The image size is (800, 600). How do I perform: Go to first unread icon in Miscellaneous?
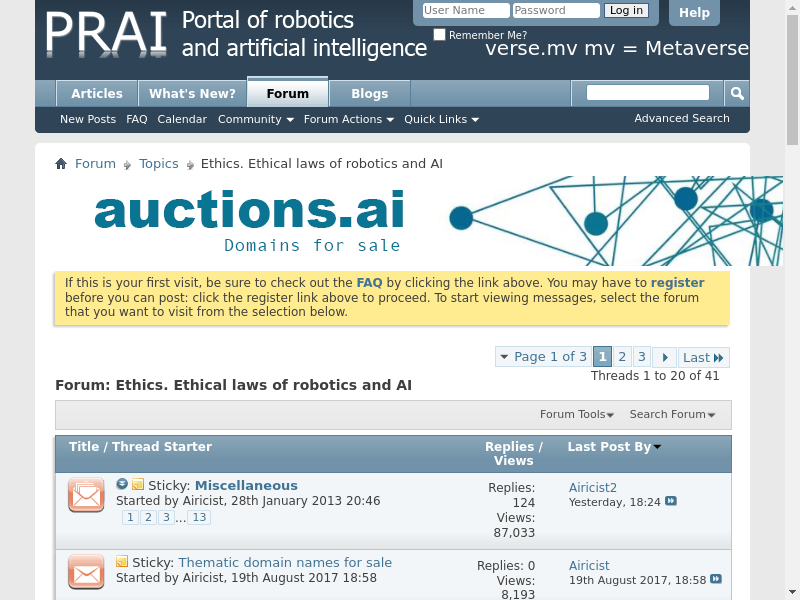coord(122,484)
